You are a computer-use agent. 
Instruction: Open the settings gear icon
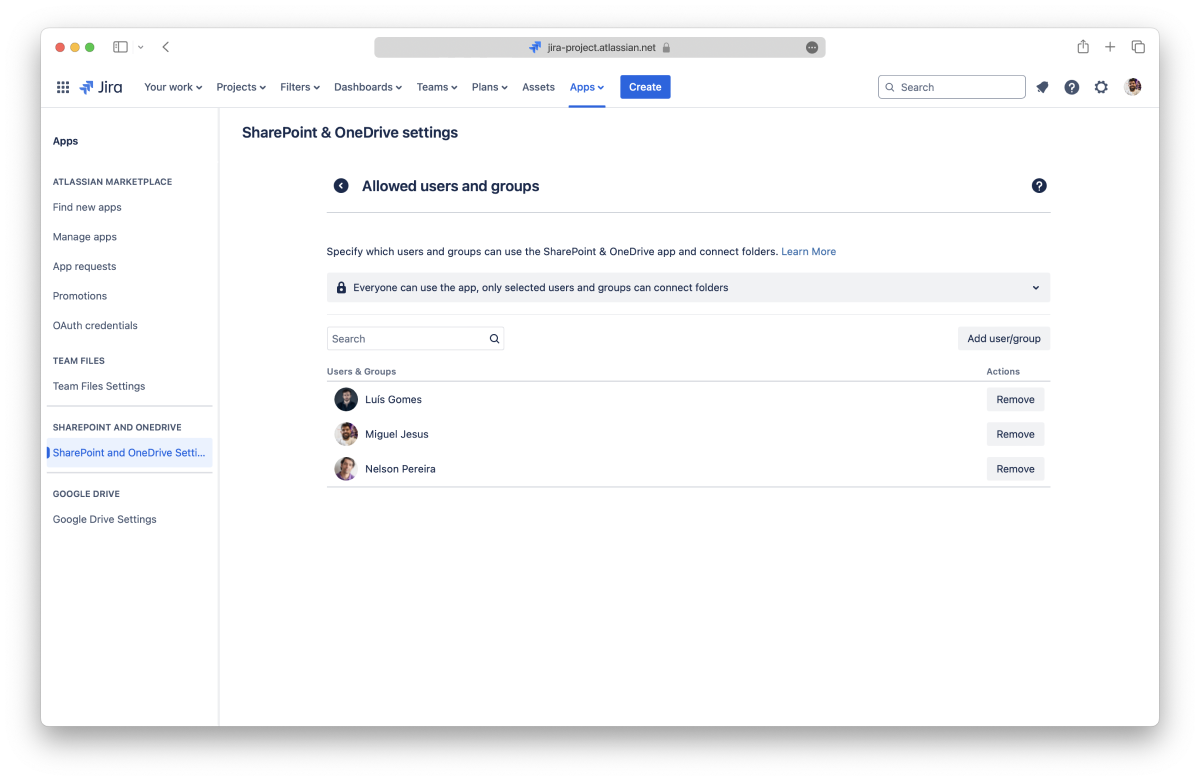coord(1101,87)
